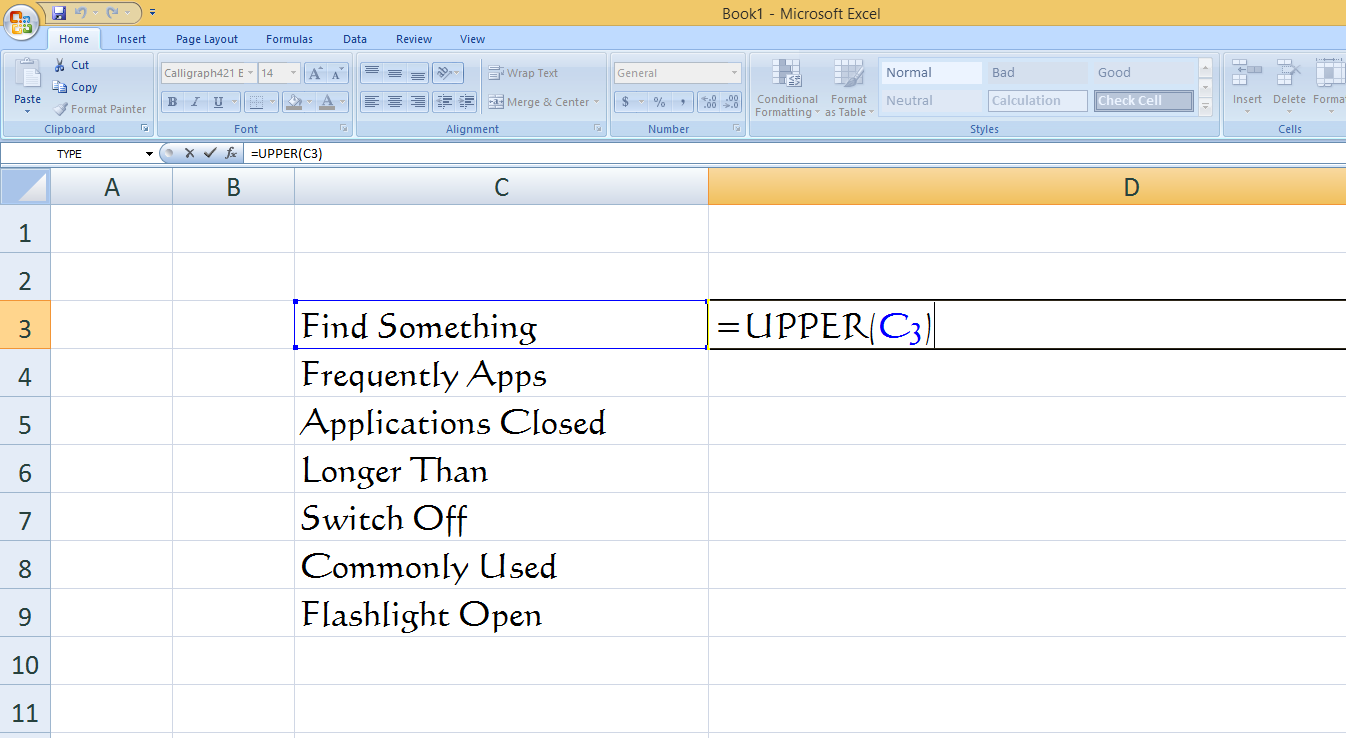Click the Format as Table button
Image resolution: width=1346 pixels, height=738 pixels.
pos(849,88)
